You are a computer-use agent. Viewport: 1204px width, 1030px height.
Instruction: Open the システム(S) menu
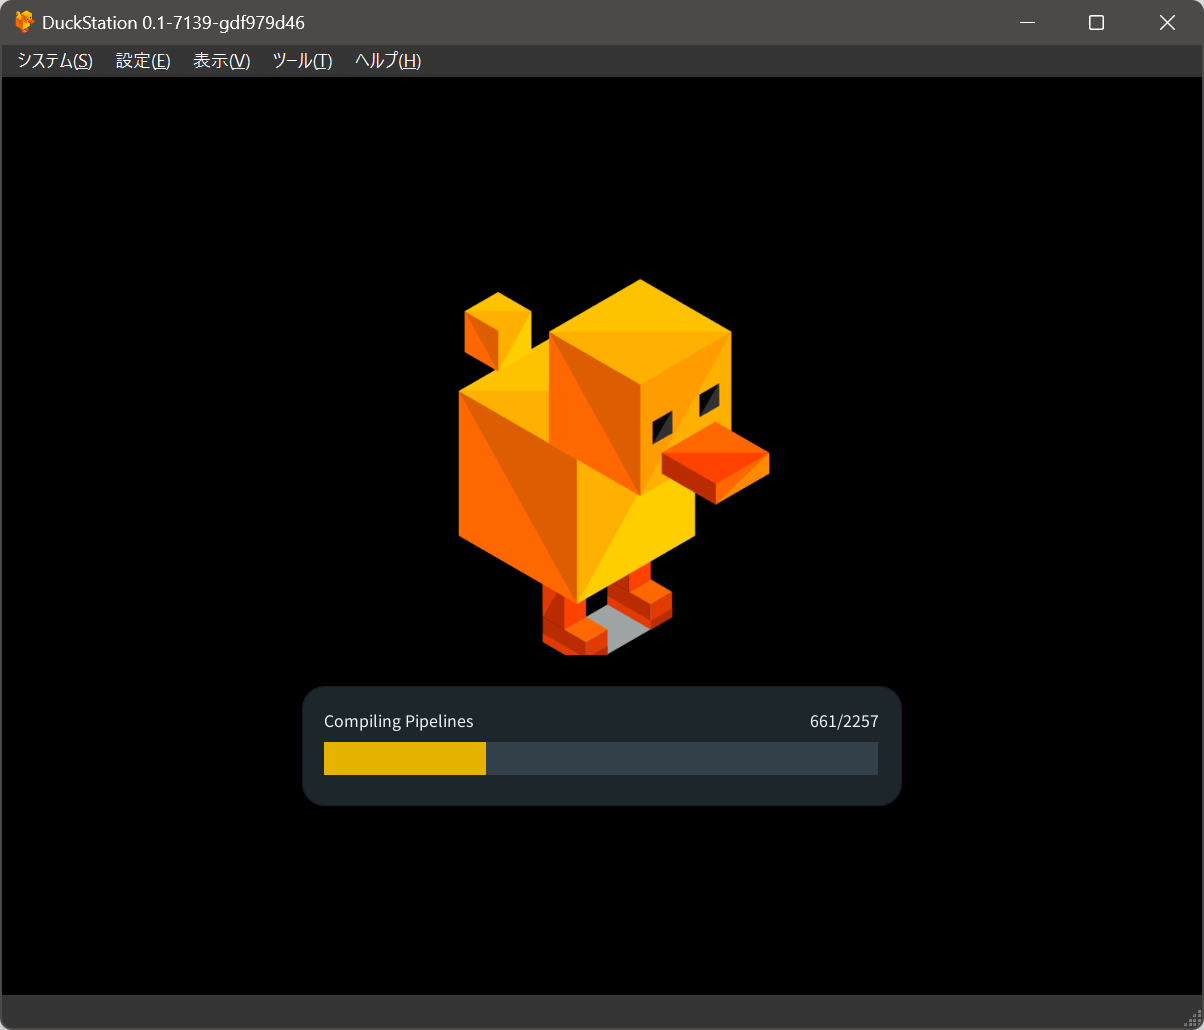55,61
